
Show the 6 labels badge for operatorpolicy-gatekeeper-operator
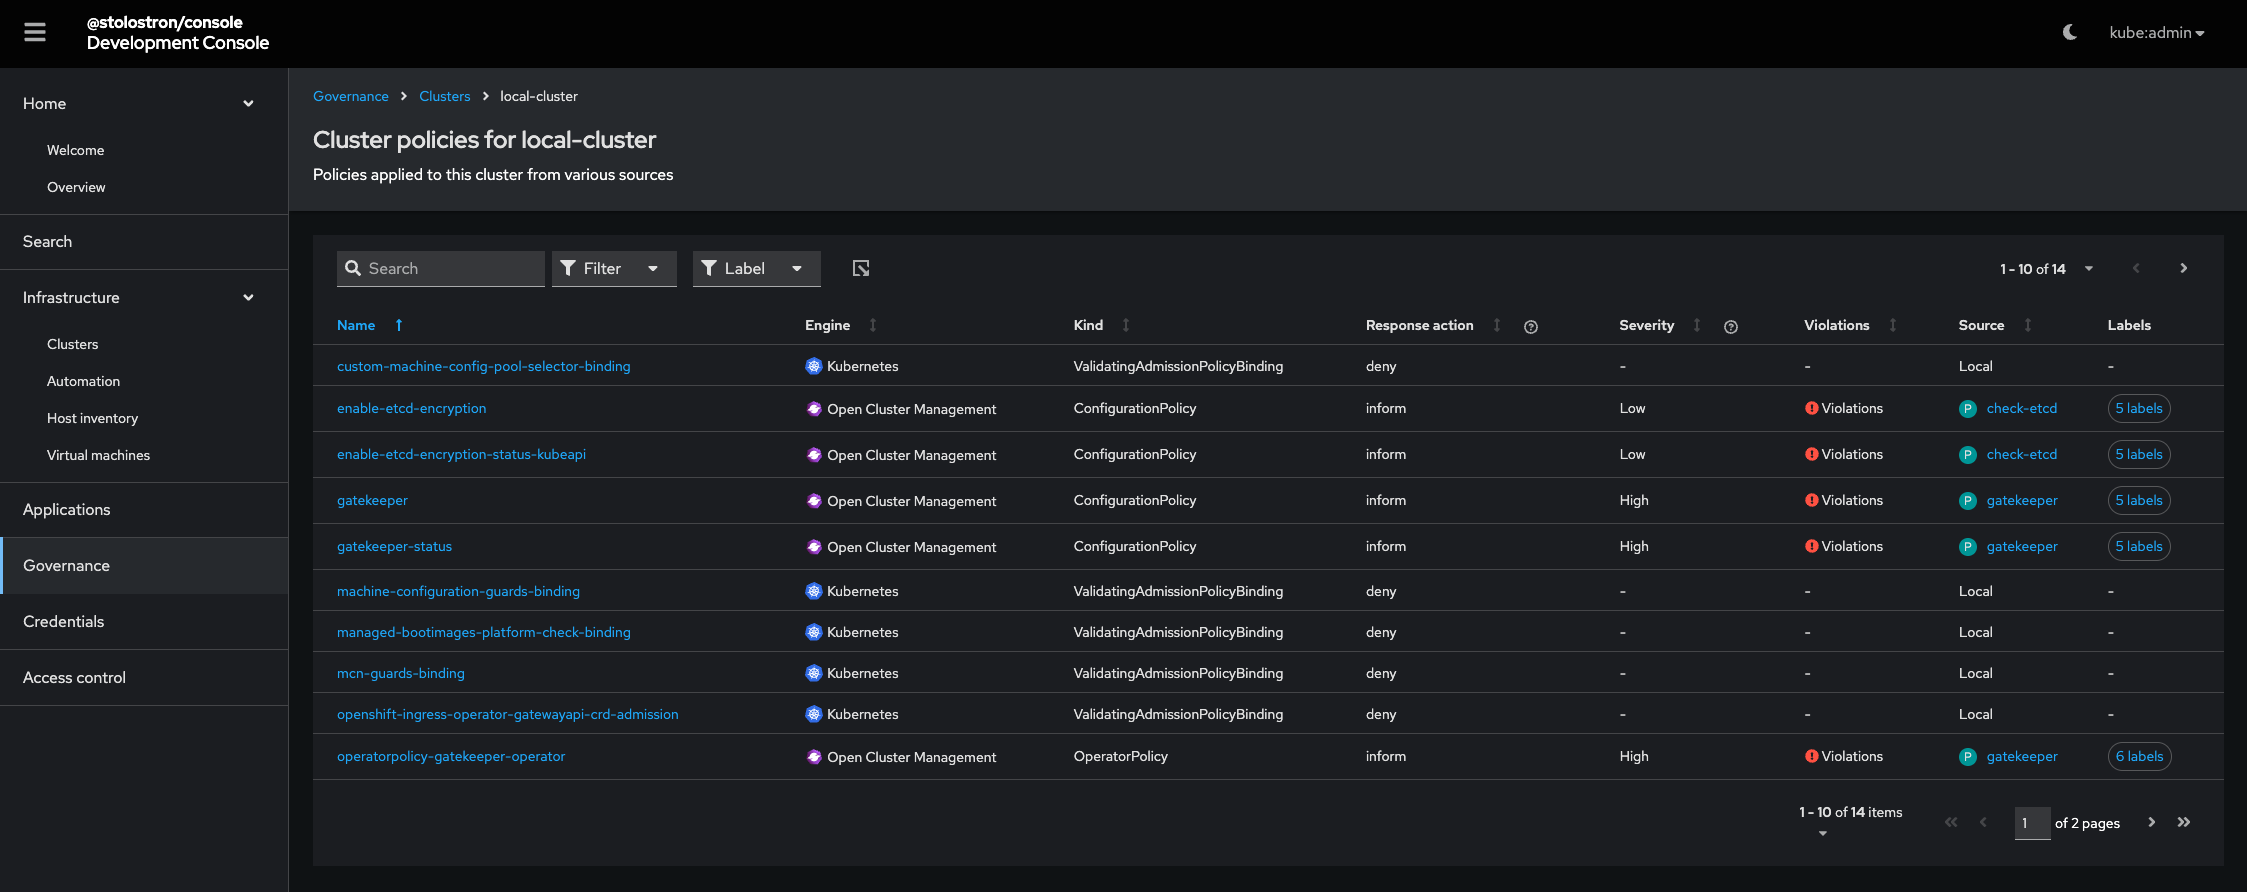pos(2139,757)
